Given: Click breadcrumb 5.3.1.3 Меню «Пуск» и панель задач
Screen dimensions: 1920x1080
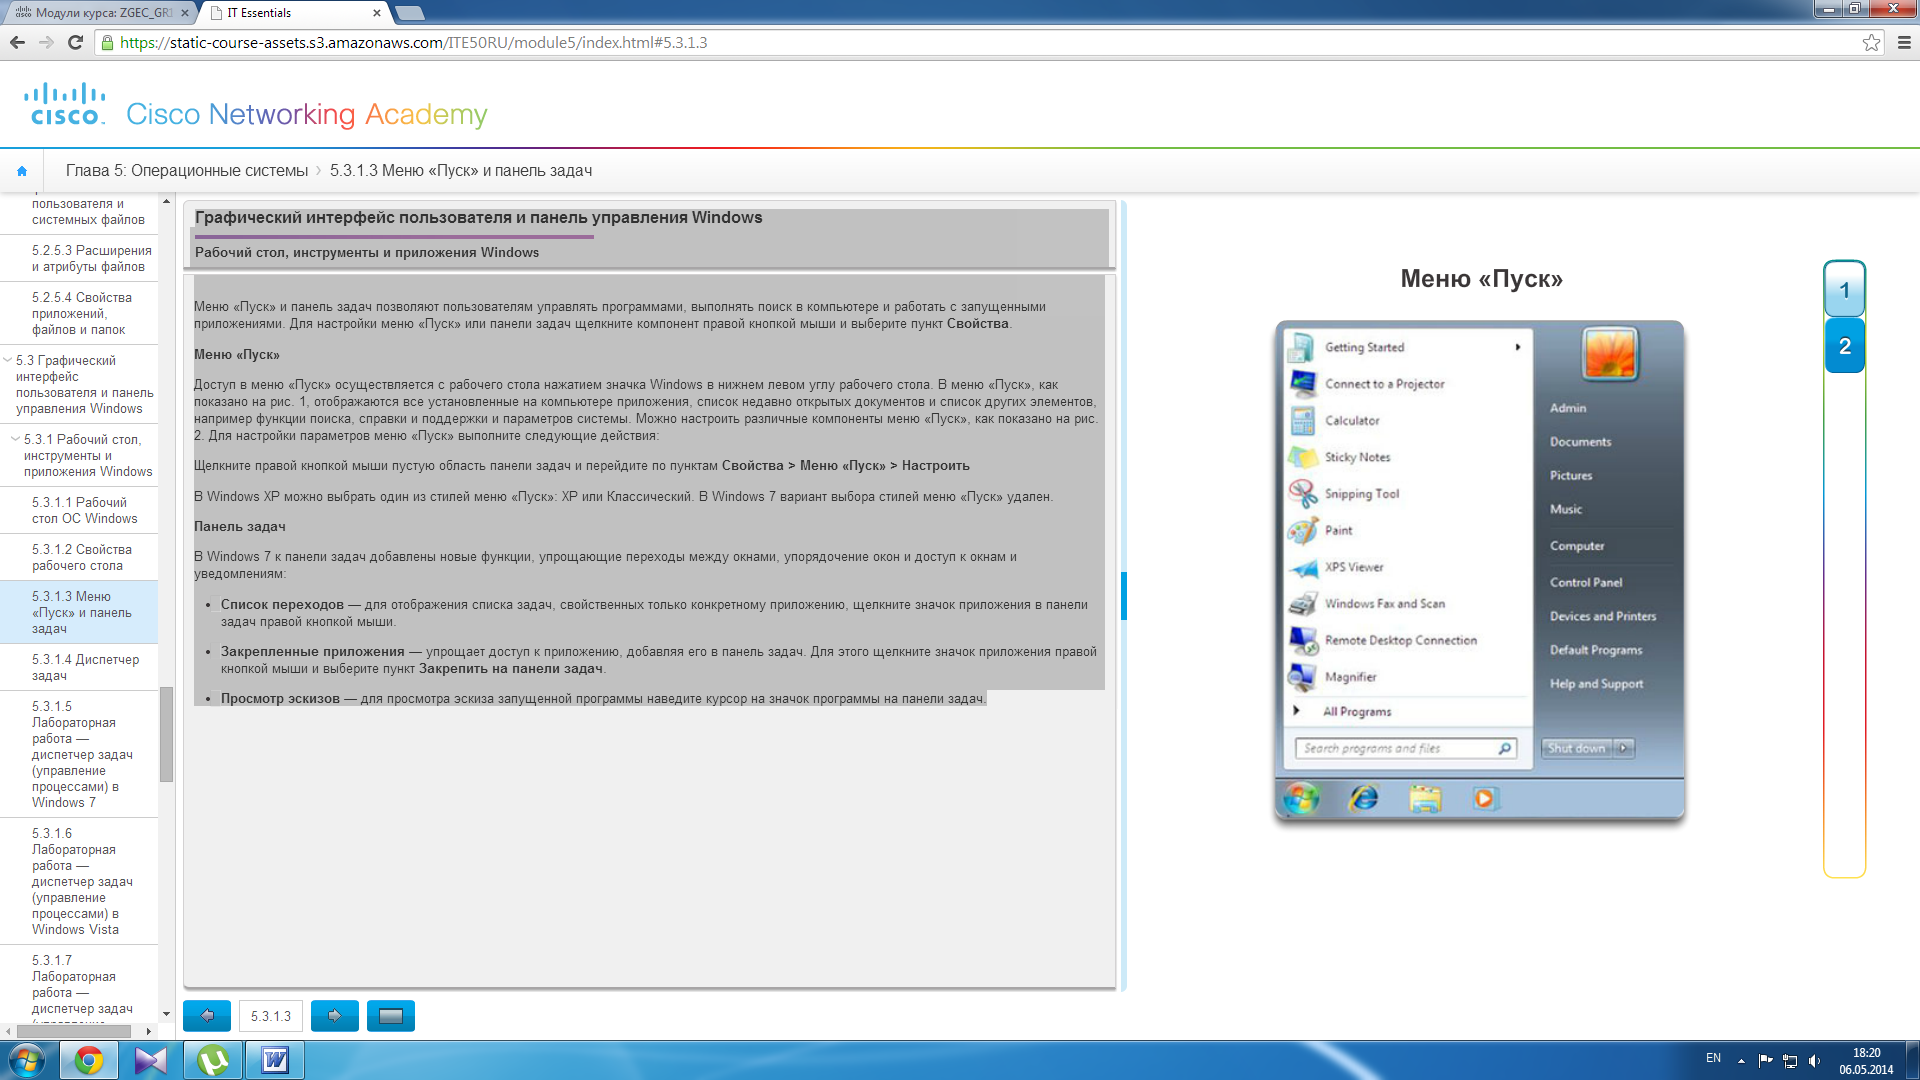Looking at the screenshot, I should pyautogui.click(x=461, y=171).
